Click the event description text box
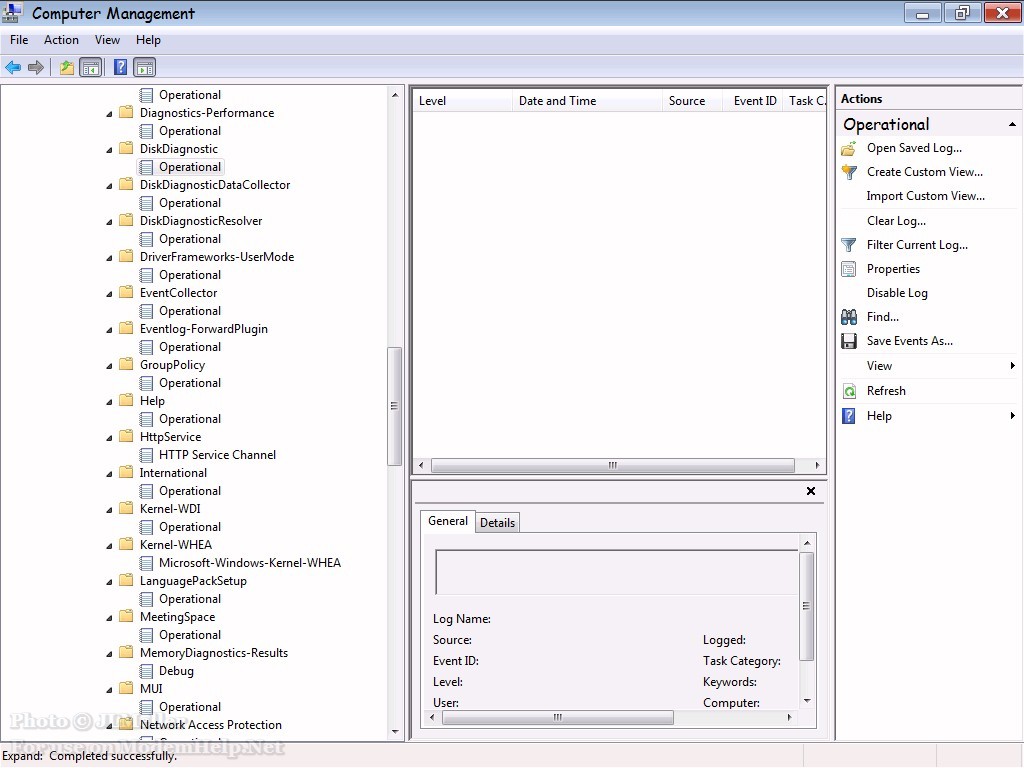This screenshot has height=768, width=1024. tap(616, 572)
